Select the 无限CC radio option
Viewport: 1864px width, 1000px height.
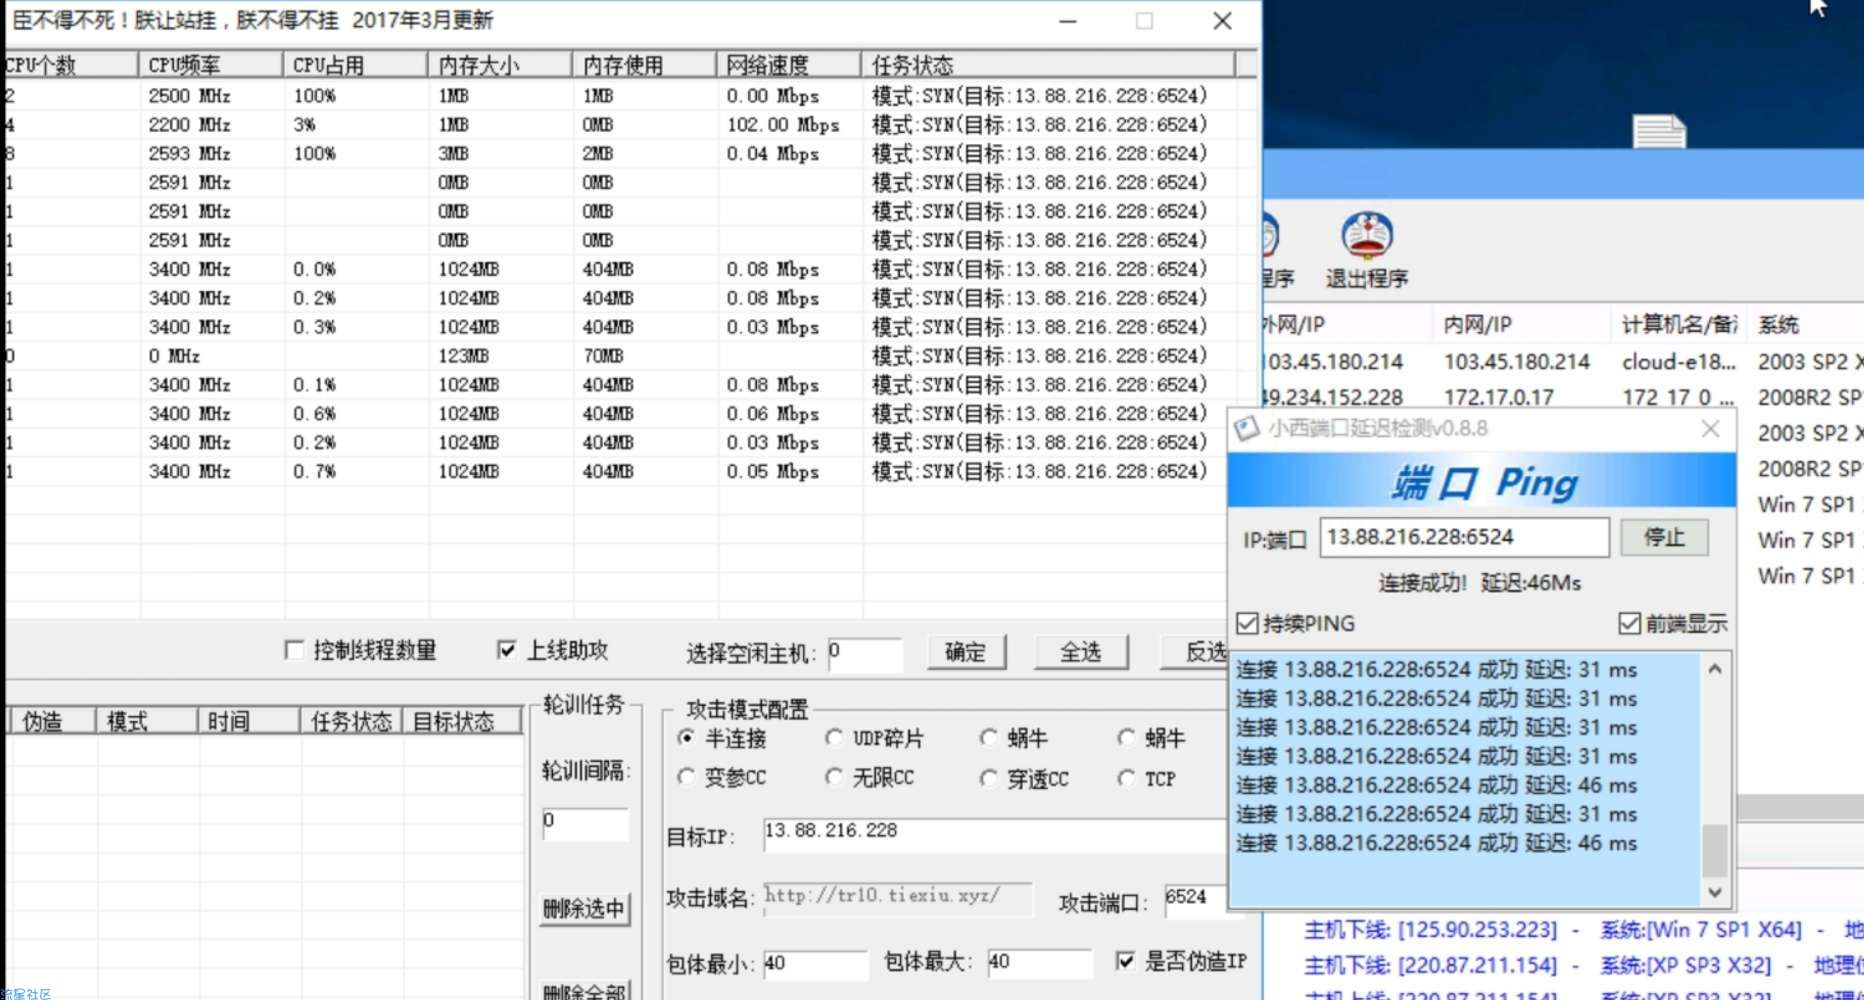tap(834, 777)
